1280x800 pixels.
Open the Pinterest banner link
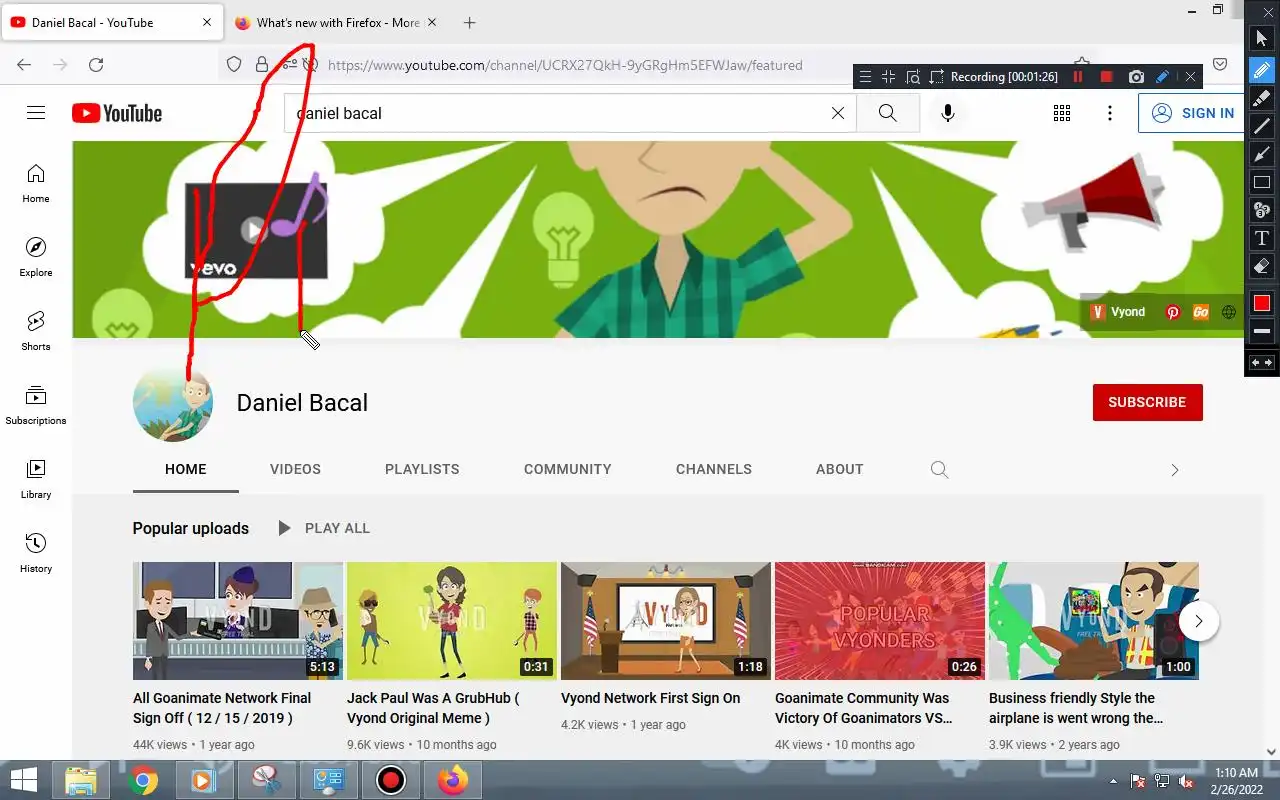pyautogui.click(x=1173, y=312)
